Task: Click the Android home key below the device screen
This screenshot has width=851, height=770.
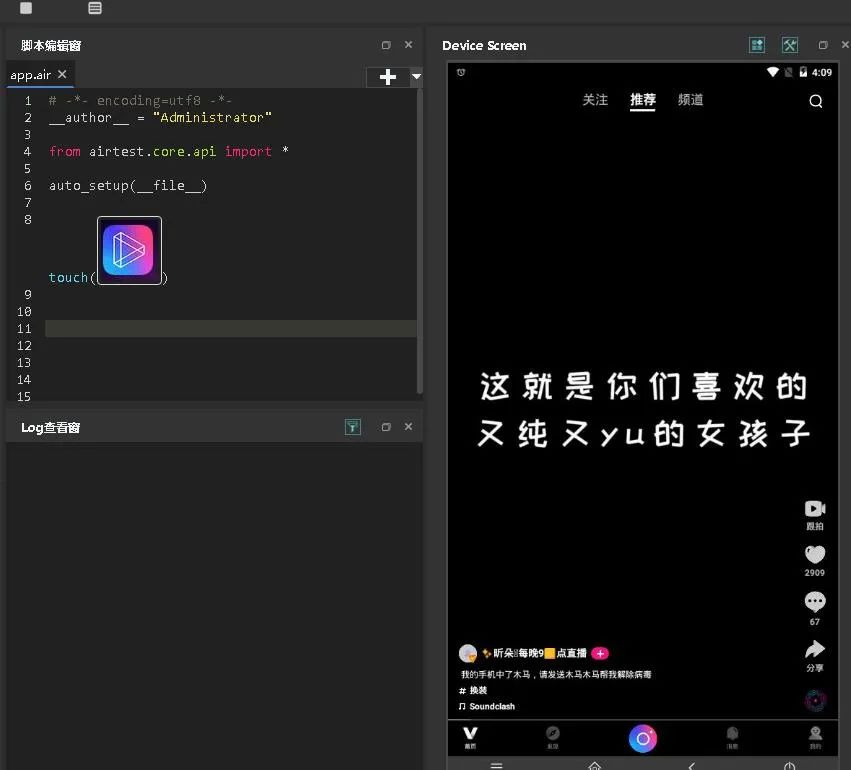Action: [595, 765]
